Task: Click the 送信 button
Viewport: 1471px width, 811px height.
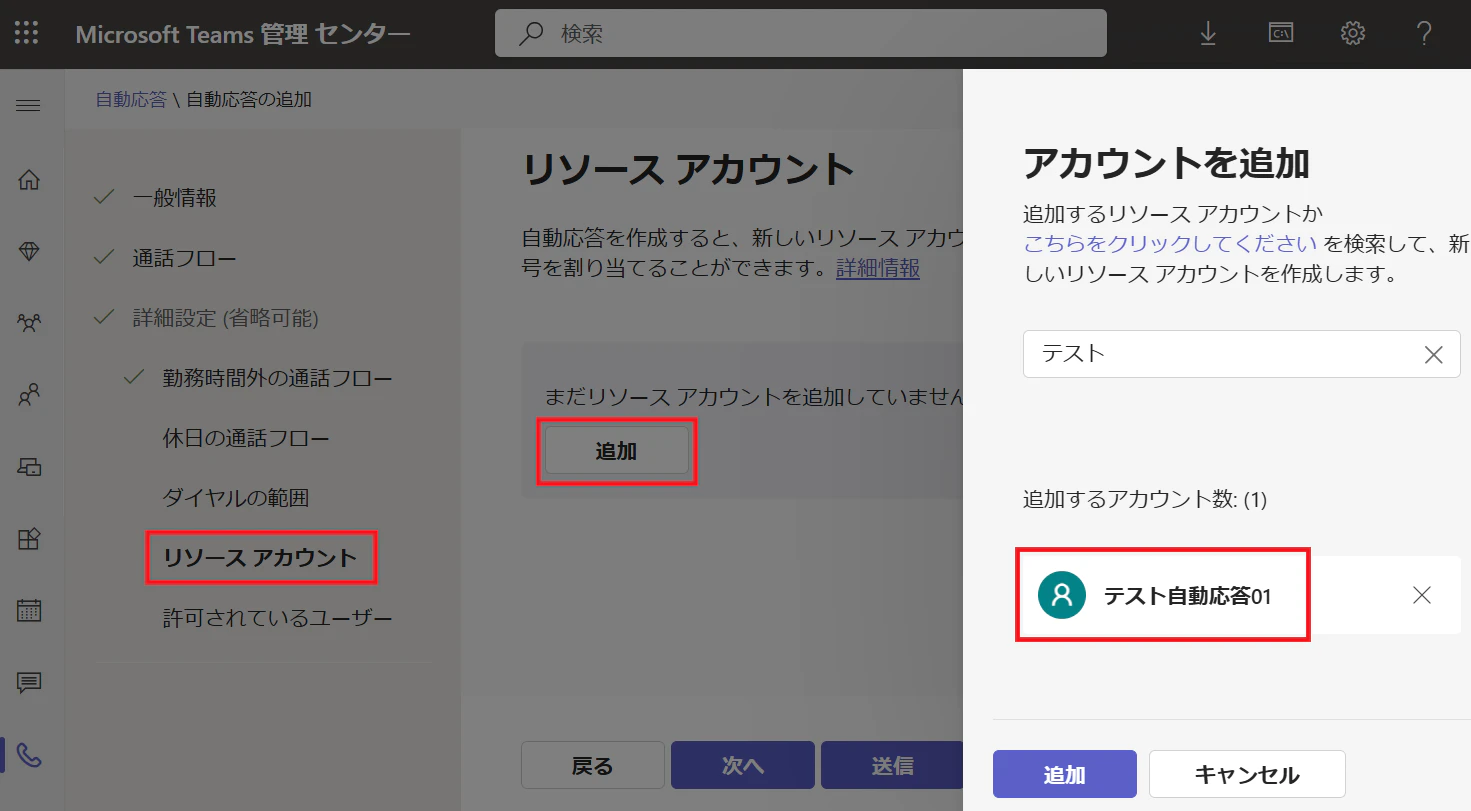Action: pos(892,766)
